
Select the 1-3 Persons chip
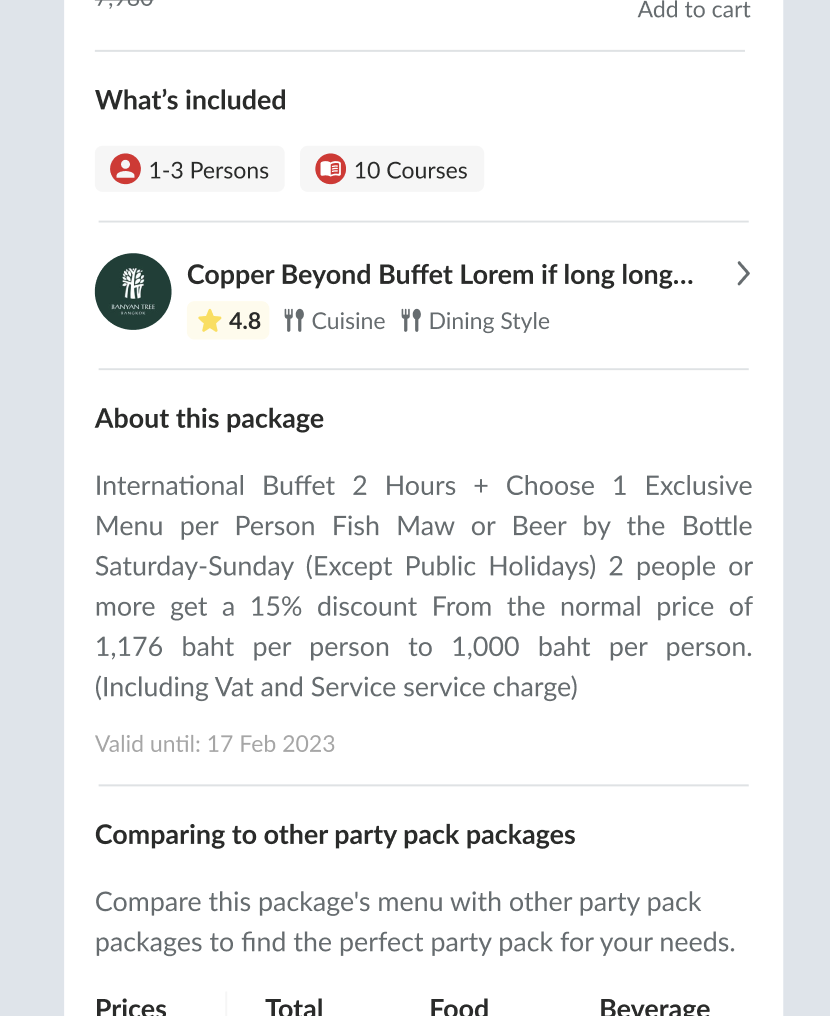point(190,169)
